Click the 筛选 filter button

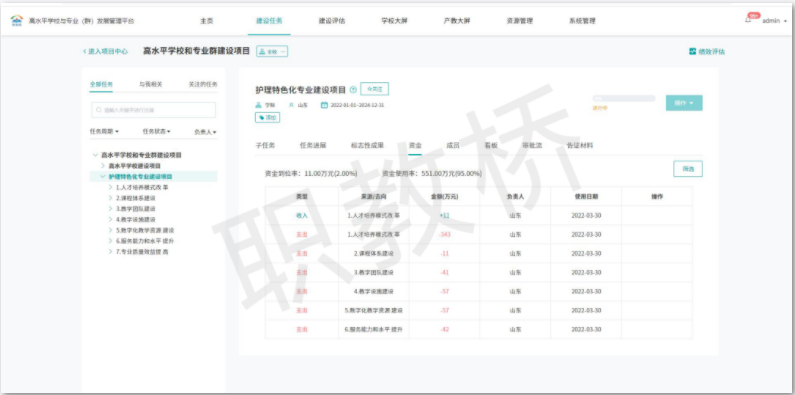tap(688, 169)
